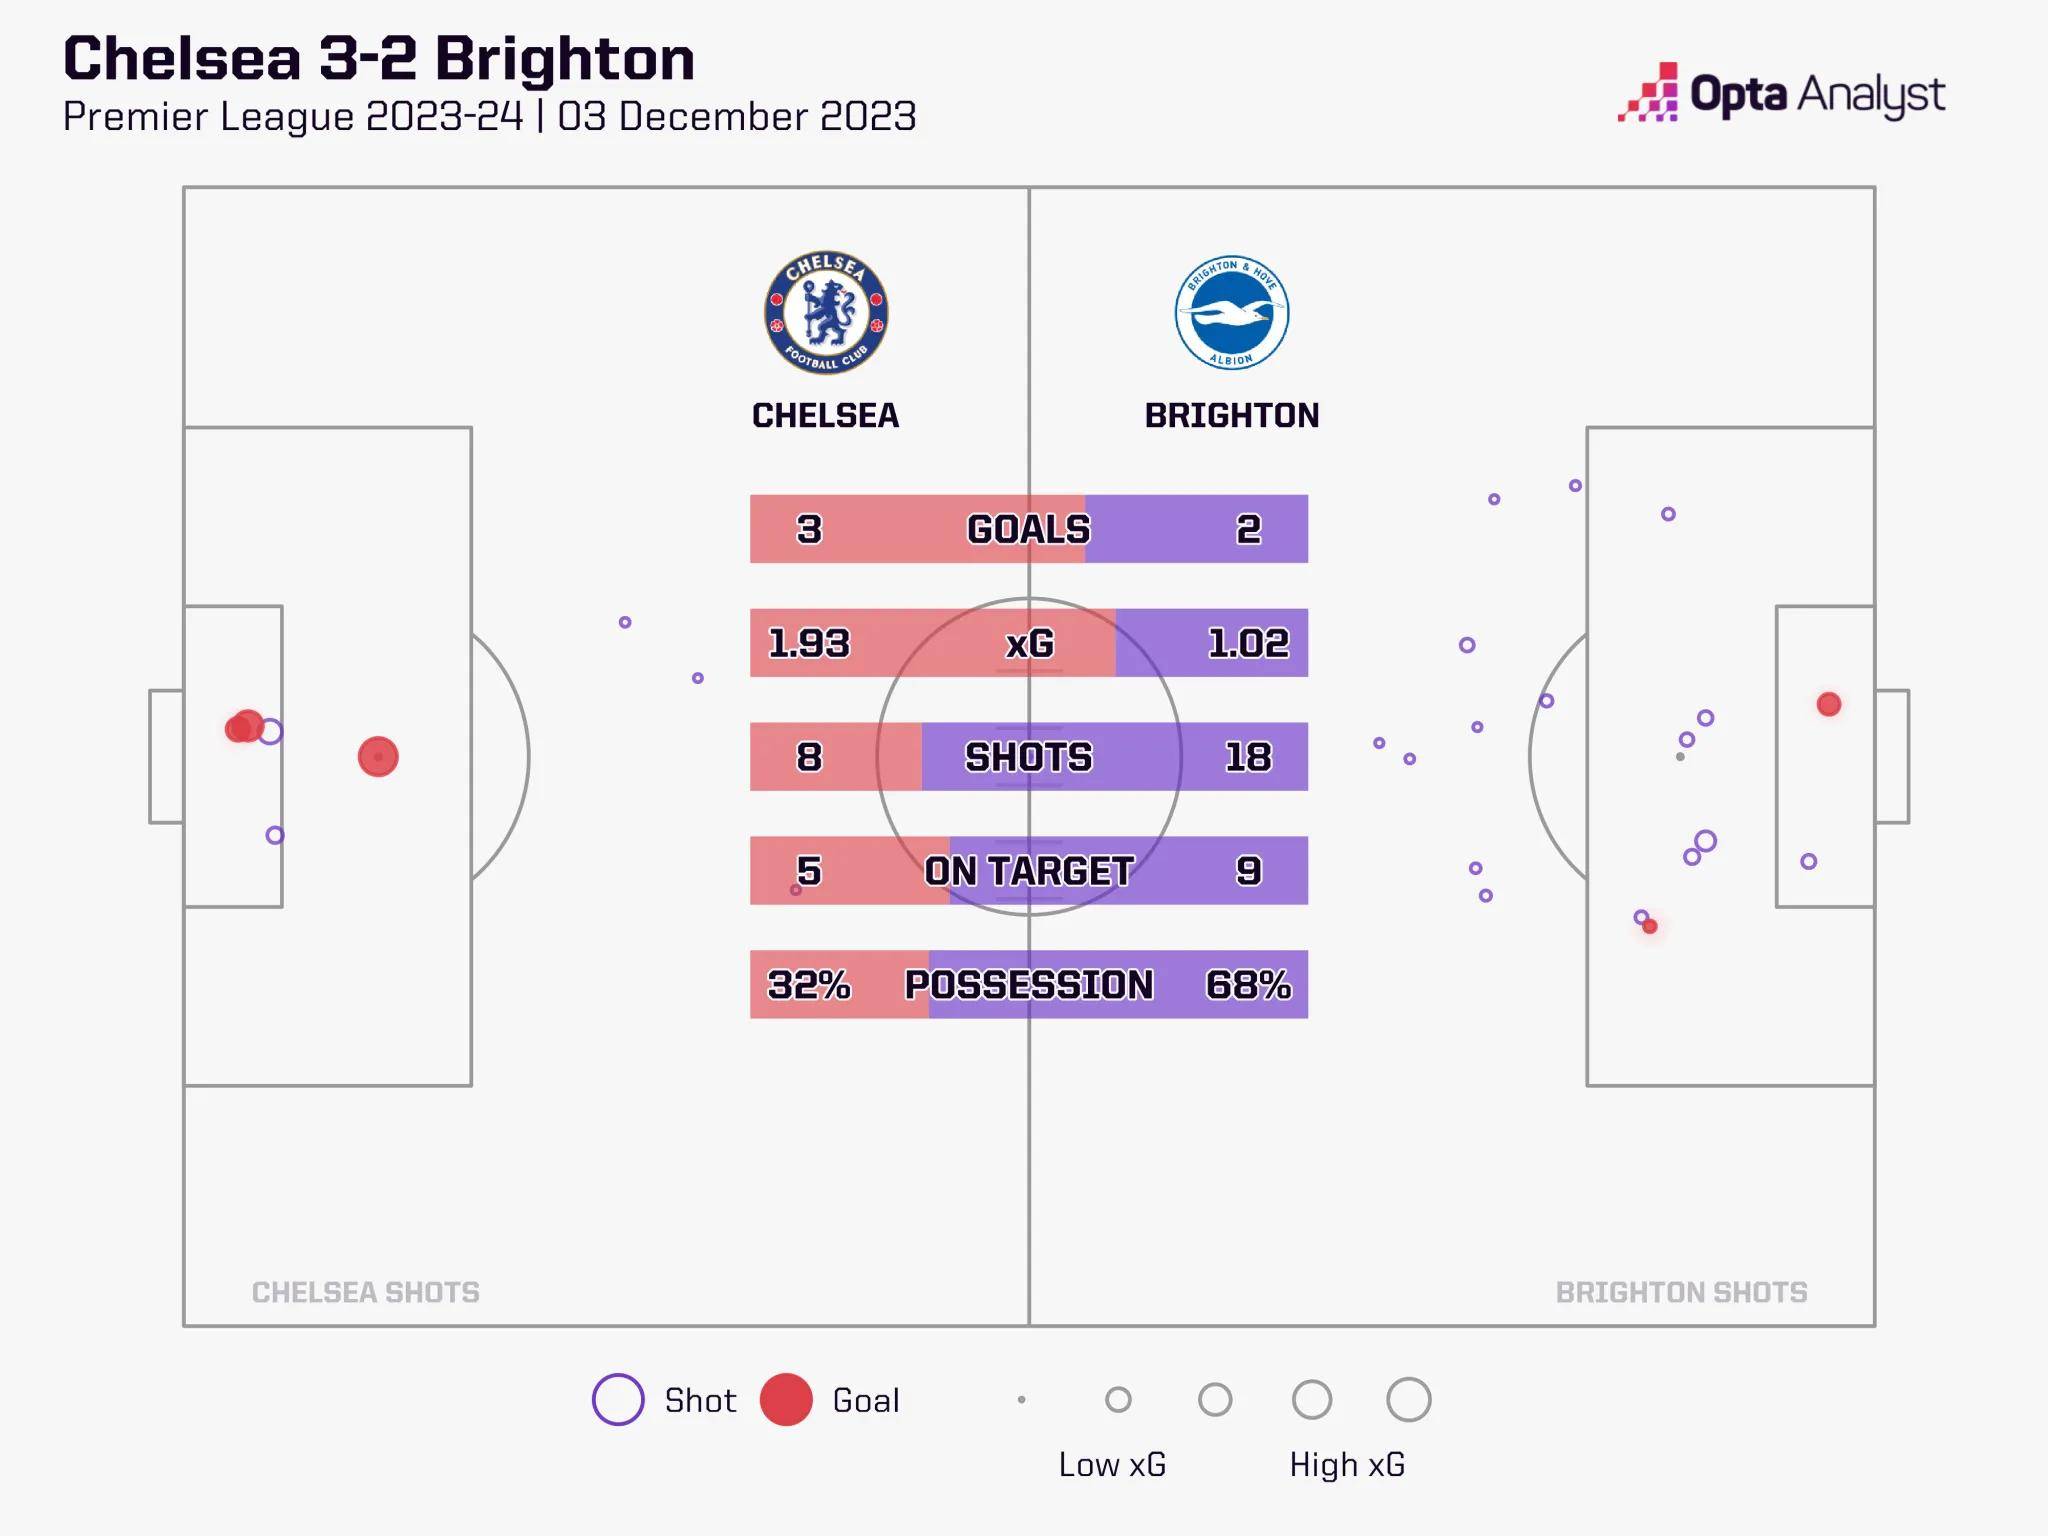Click the purple Shot legend circle
2048x1536 pixels.
point(618,1399)
